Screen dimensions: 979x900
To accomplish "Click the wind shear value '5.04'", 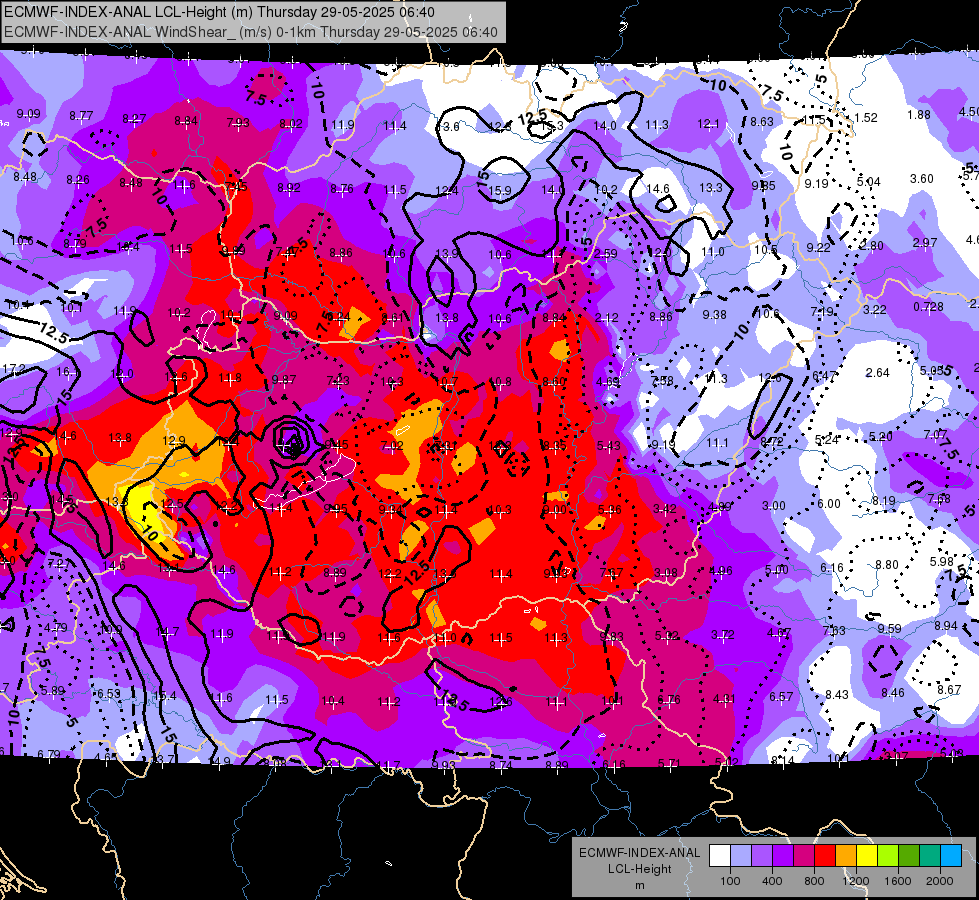I will click(868, 182).
